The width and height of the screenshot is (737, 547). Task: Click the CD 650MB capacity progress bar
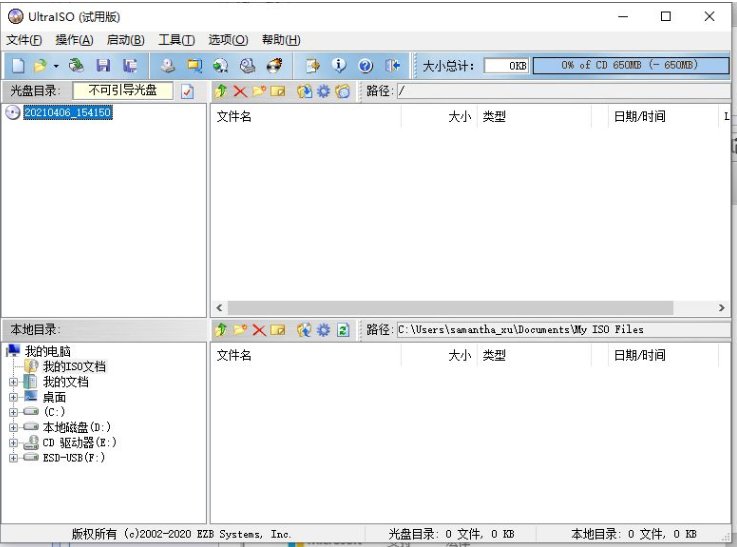[628, 66]
